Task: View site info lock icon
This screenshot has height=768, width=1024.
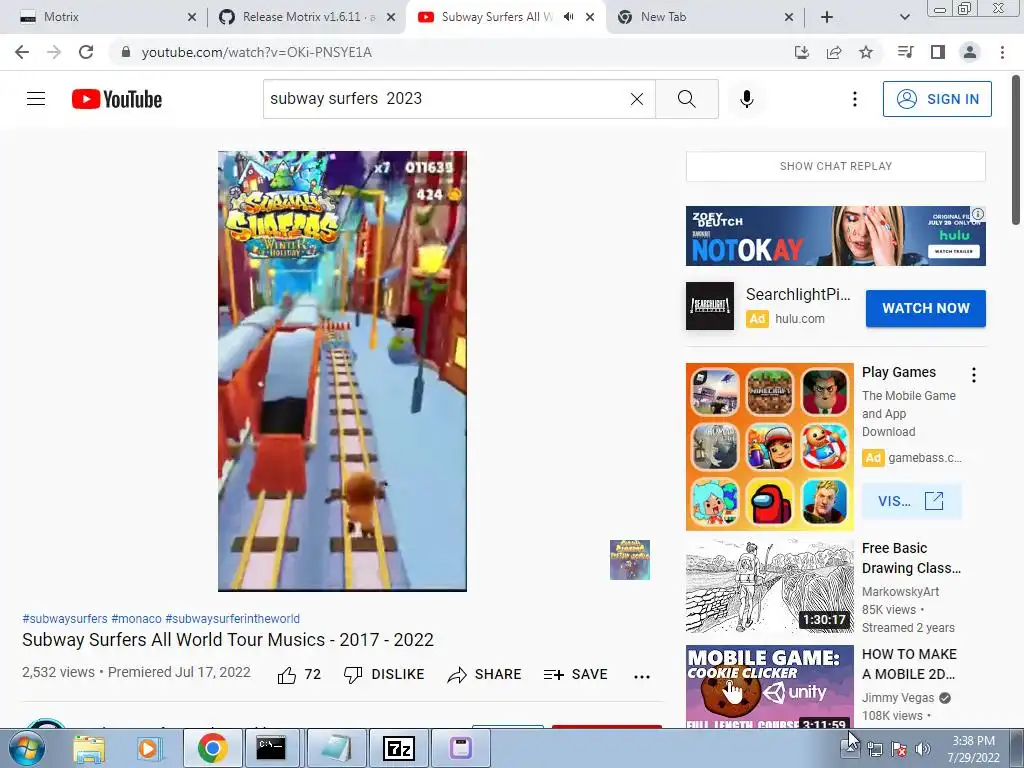Action: tap(126, 52)
